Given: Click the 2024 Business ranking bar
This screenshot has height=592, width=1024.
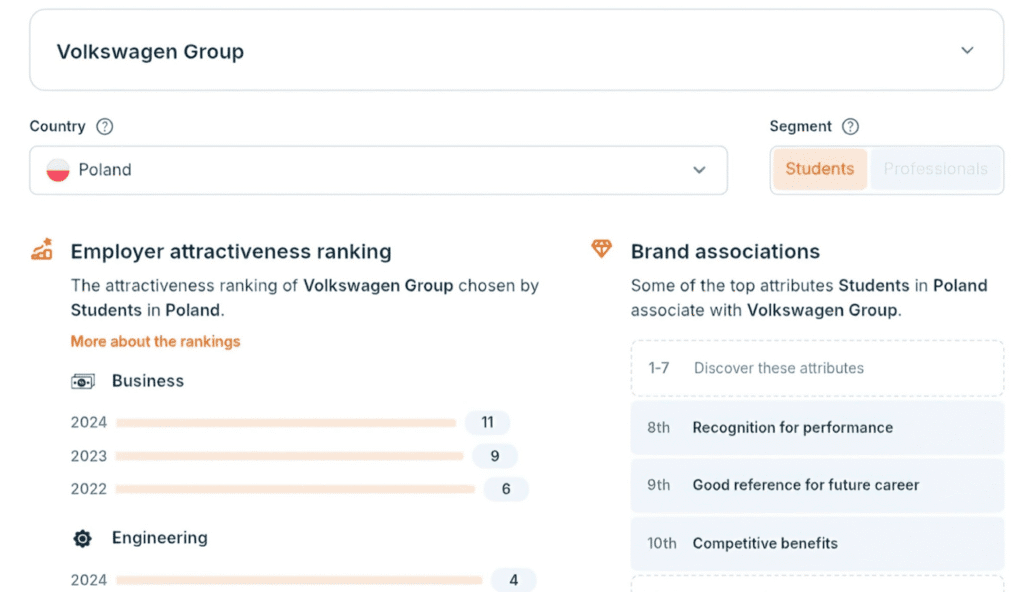Looking at the screenshot, I should tap(286, 423).
